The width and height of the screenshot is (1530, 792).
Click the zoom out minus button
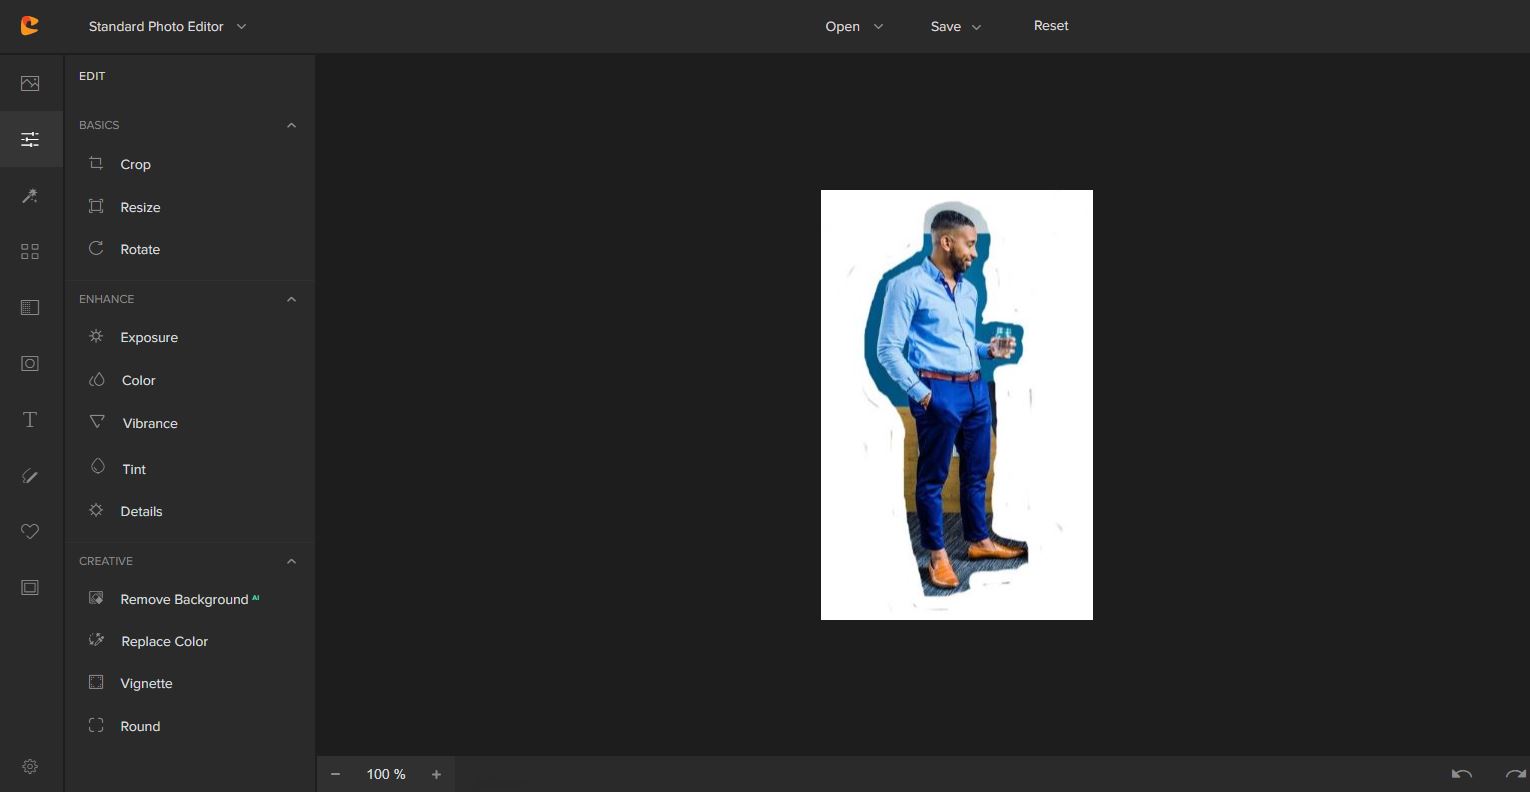pyautogui.click(x=336, y=774)
